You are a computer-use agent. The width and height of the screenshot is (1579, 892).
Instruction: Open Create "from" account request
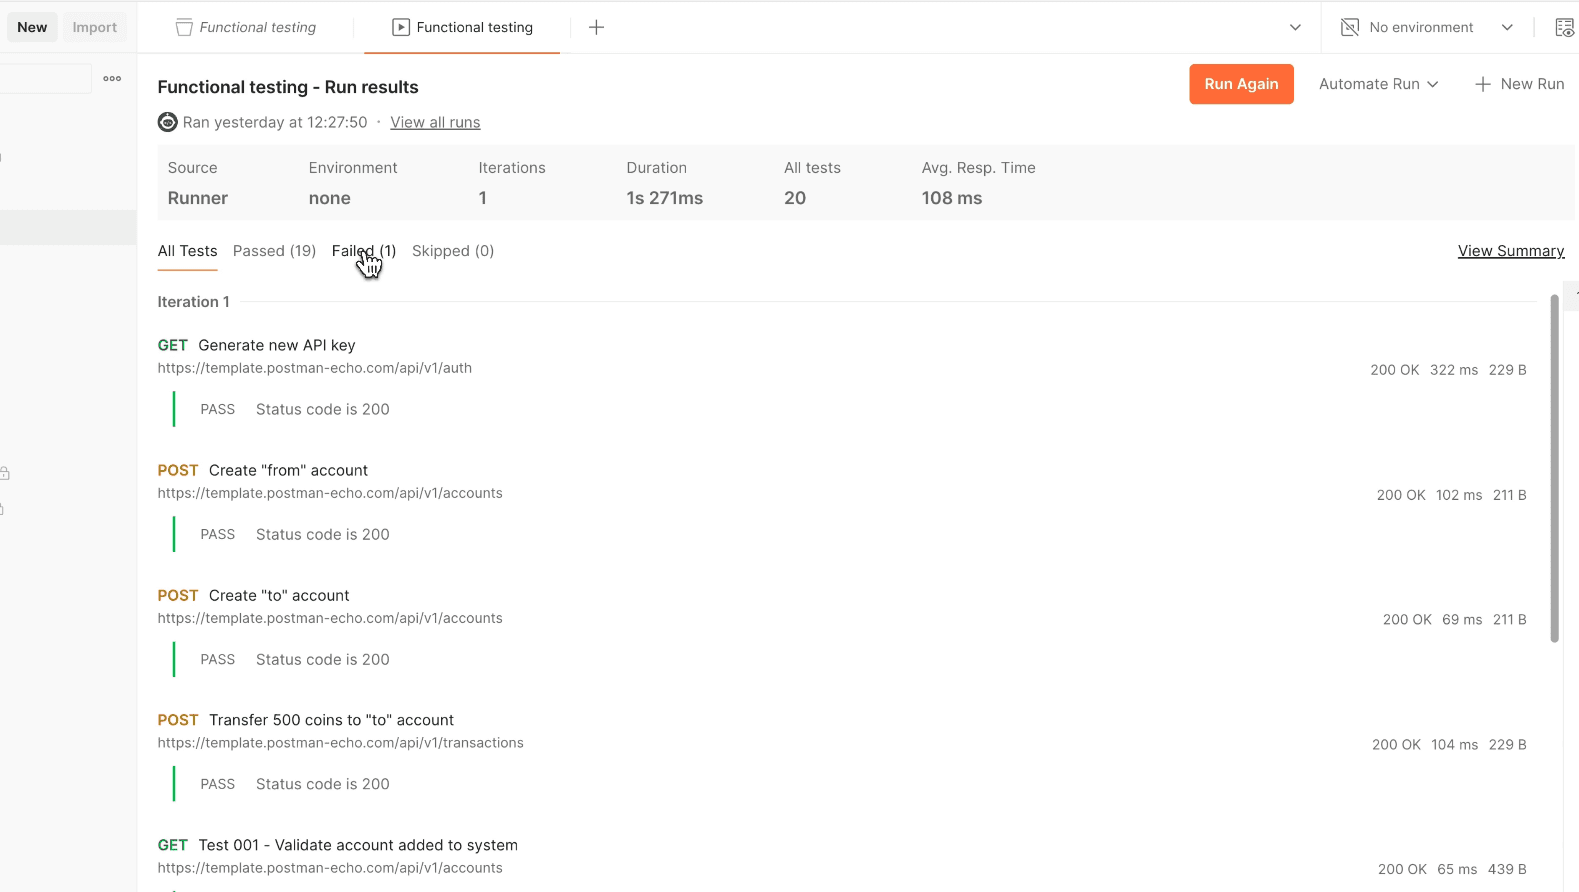pos(288,470)
